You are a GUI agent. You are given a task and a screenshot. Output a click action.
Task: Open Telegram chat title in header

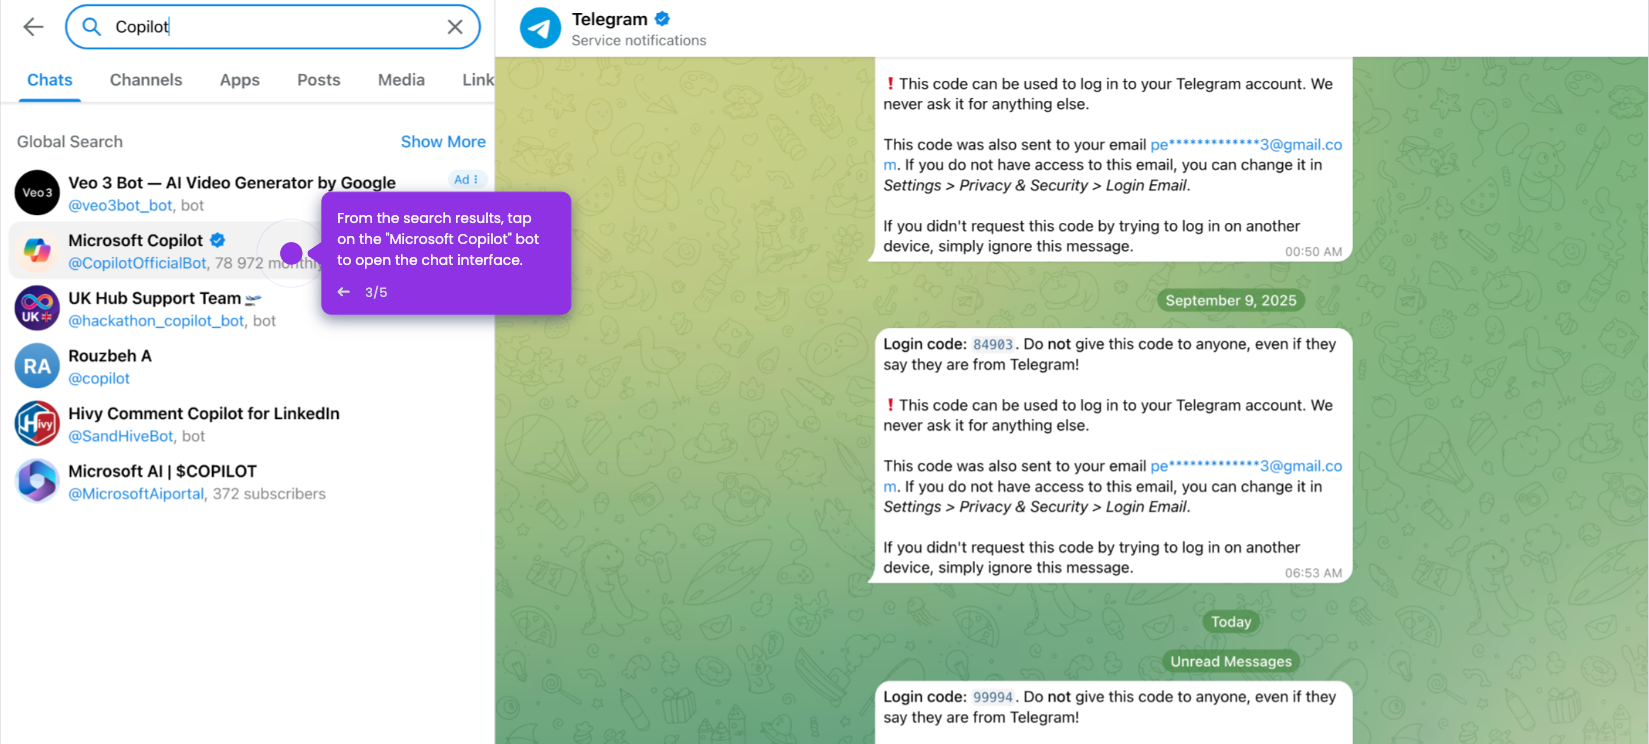(x=609, y=19)
